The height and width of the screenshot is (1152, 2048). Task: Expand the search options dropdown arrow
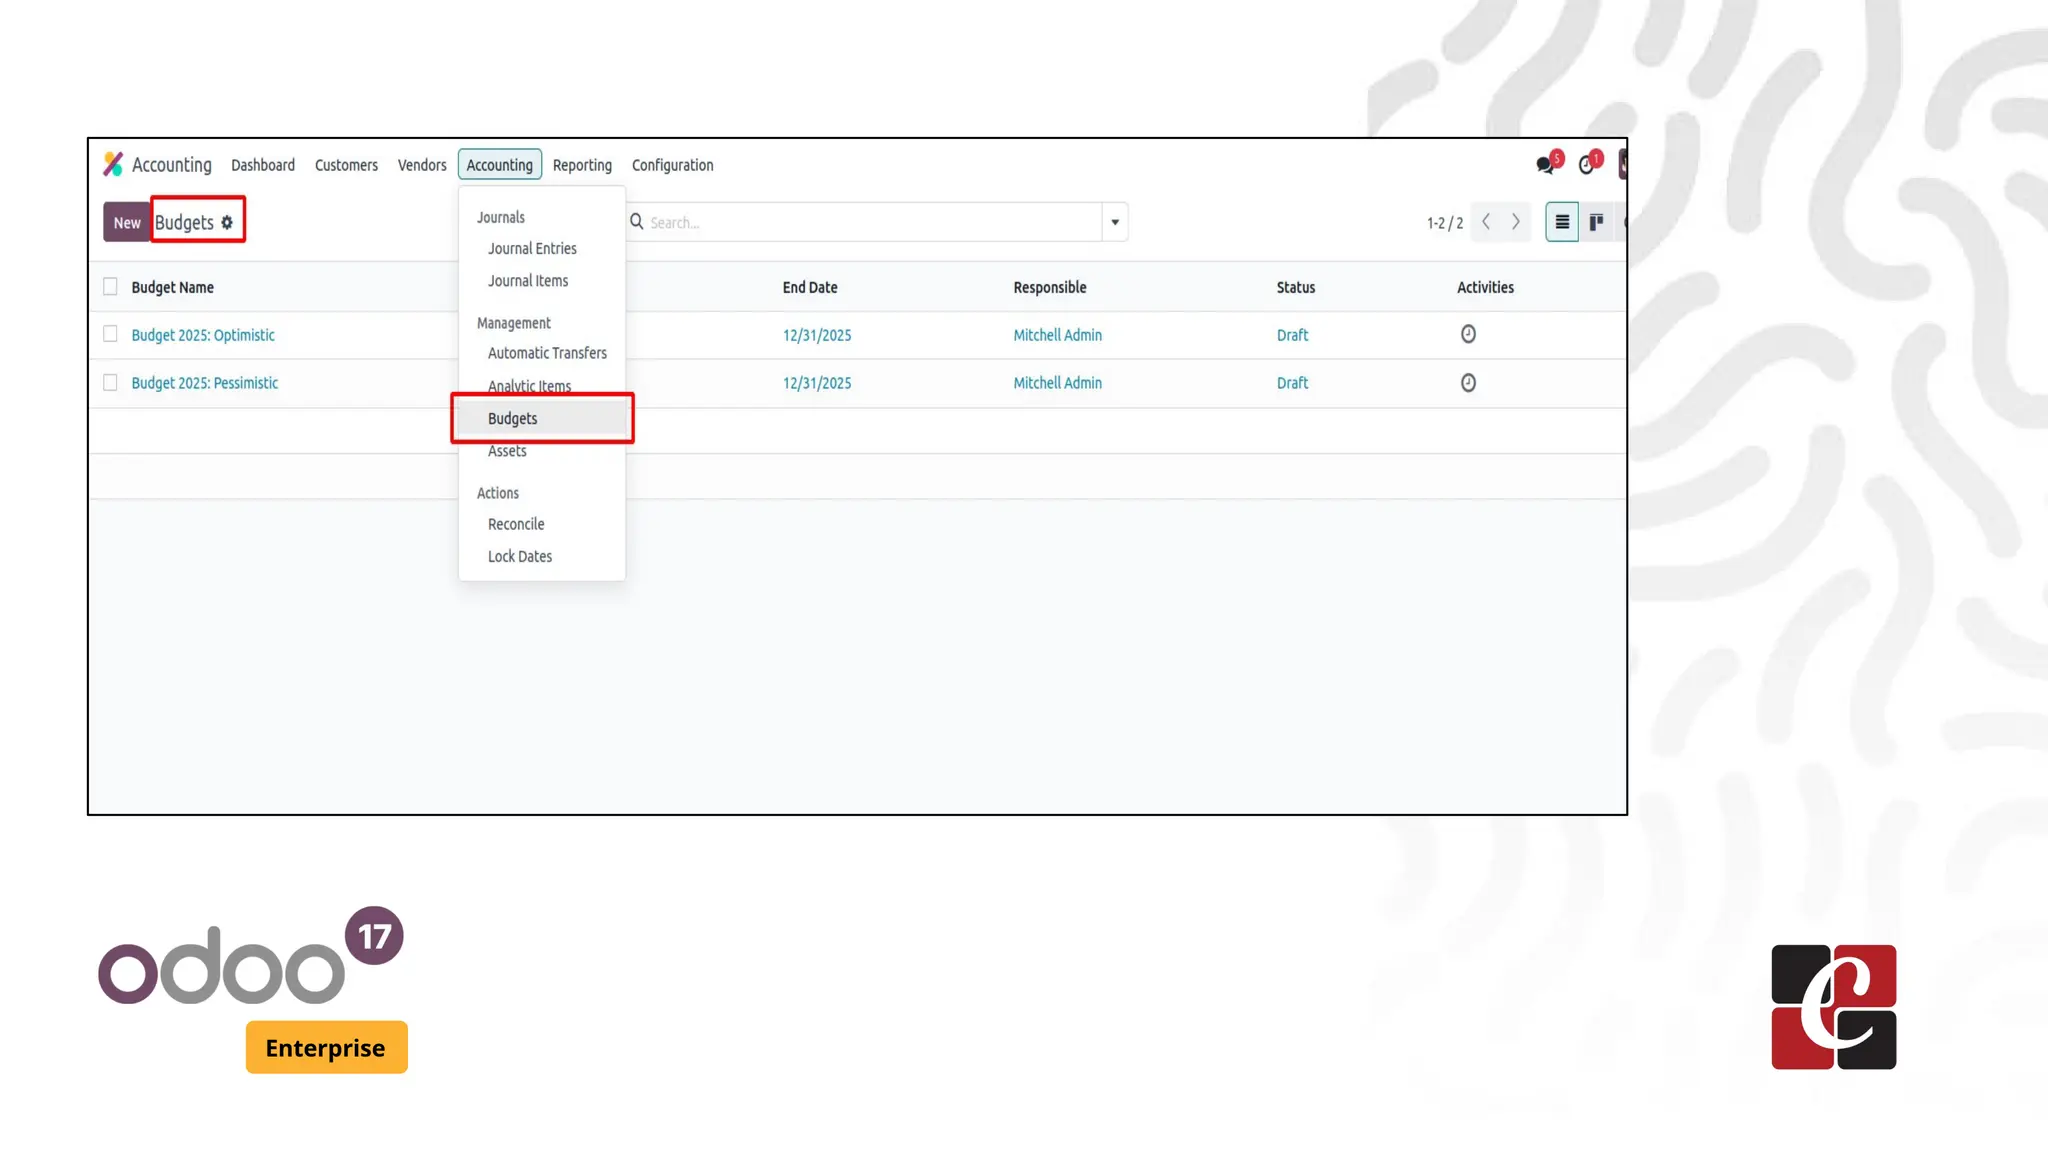click(1115, 222)
